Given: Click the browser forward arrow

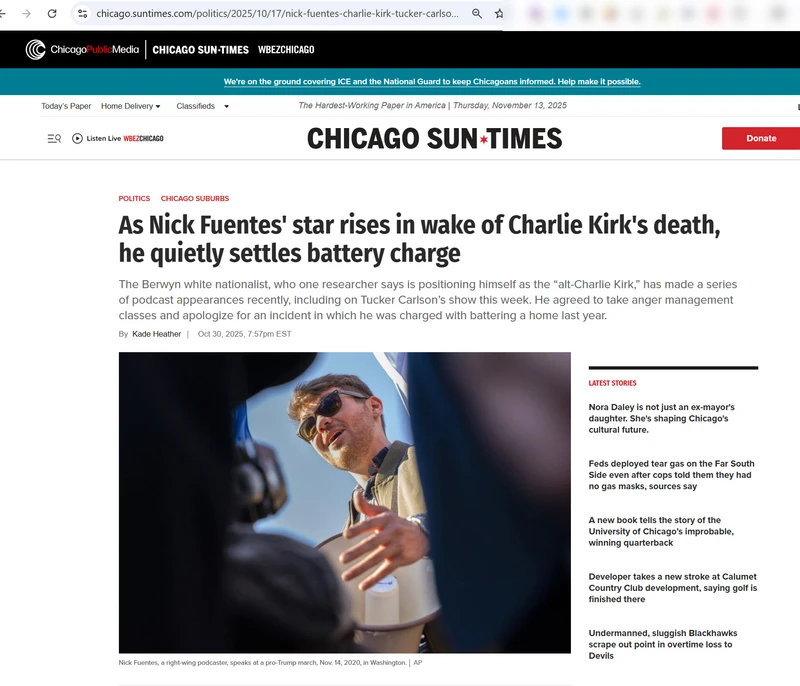Looking at the screenshot, I should [x=27, y=14].
